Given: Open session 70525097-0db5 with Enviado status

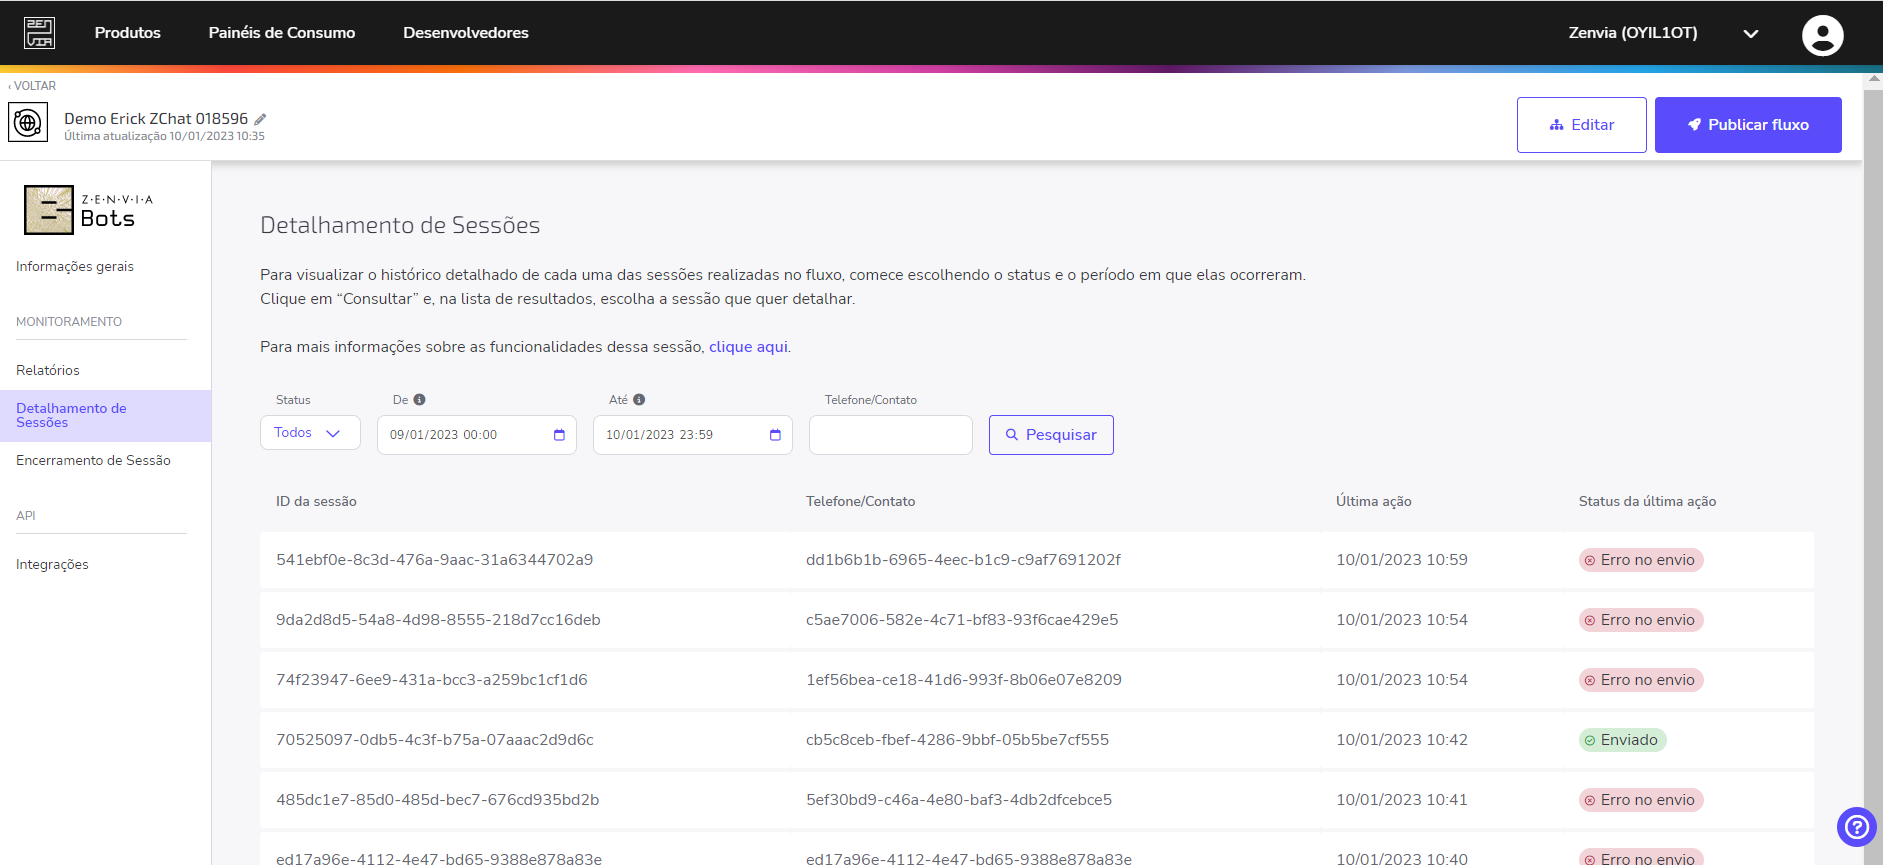Looking at the screenshot, I should point(1037,740).
